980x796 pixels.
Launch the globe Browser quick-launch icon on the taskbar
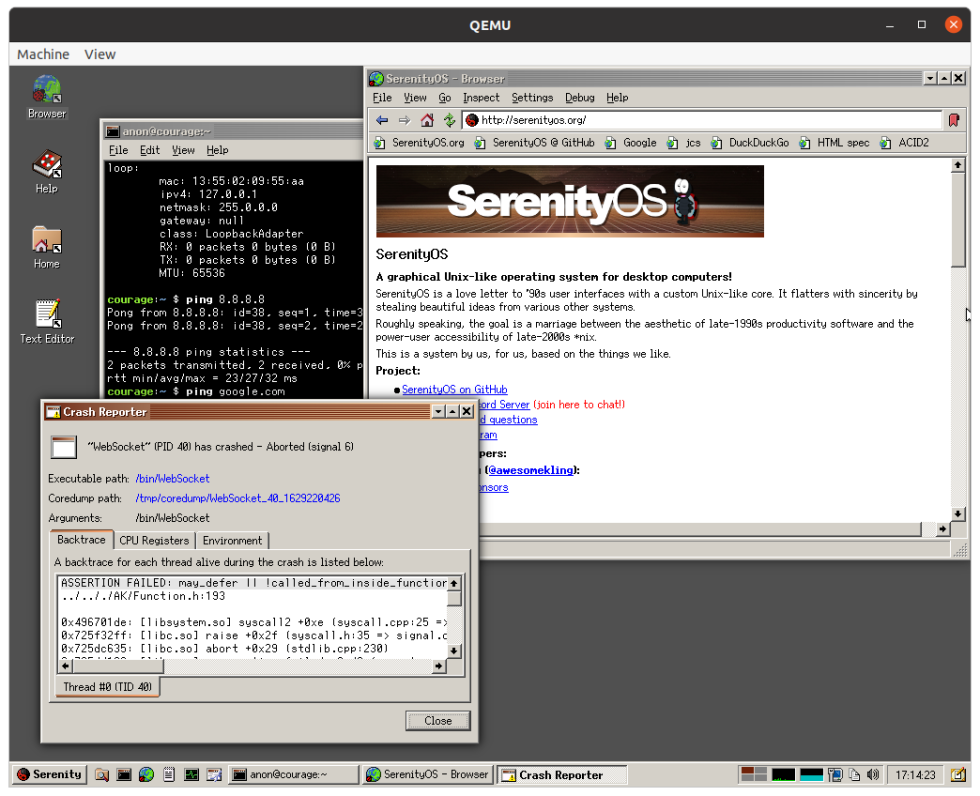coord(147,774)
